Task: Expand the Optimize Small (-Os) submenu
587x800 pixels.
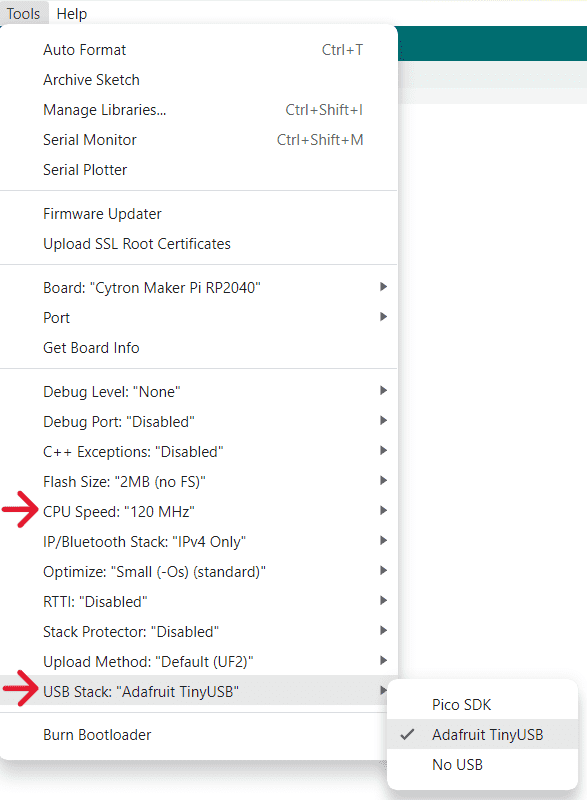Action: 198,572
